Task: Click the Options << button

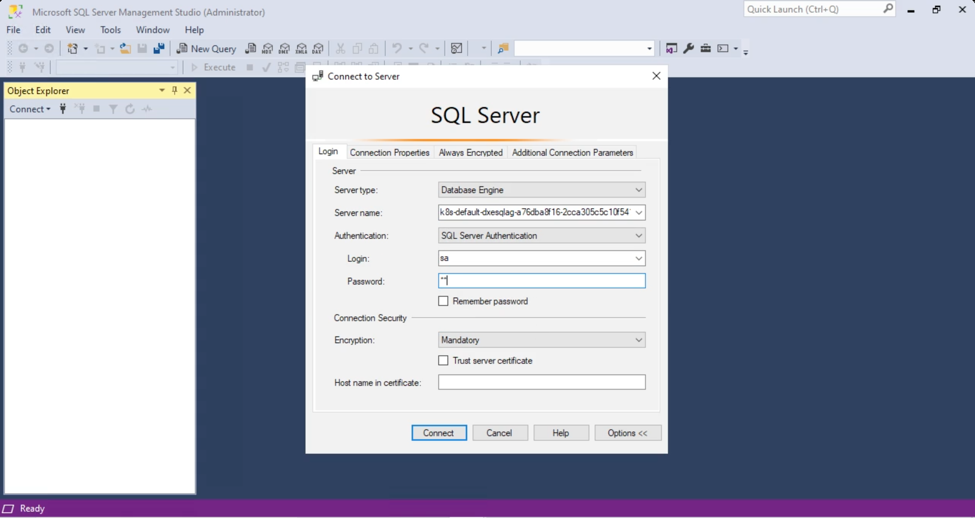Action: 628,433
